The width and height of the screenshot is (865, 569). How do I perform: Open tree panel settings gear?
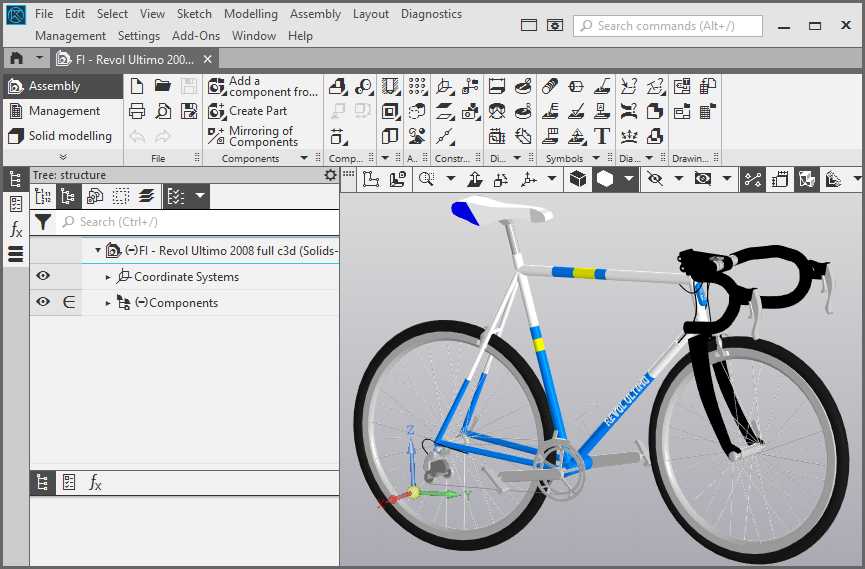[x=331, y=175]
